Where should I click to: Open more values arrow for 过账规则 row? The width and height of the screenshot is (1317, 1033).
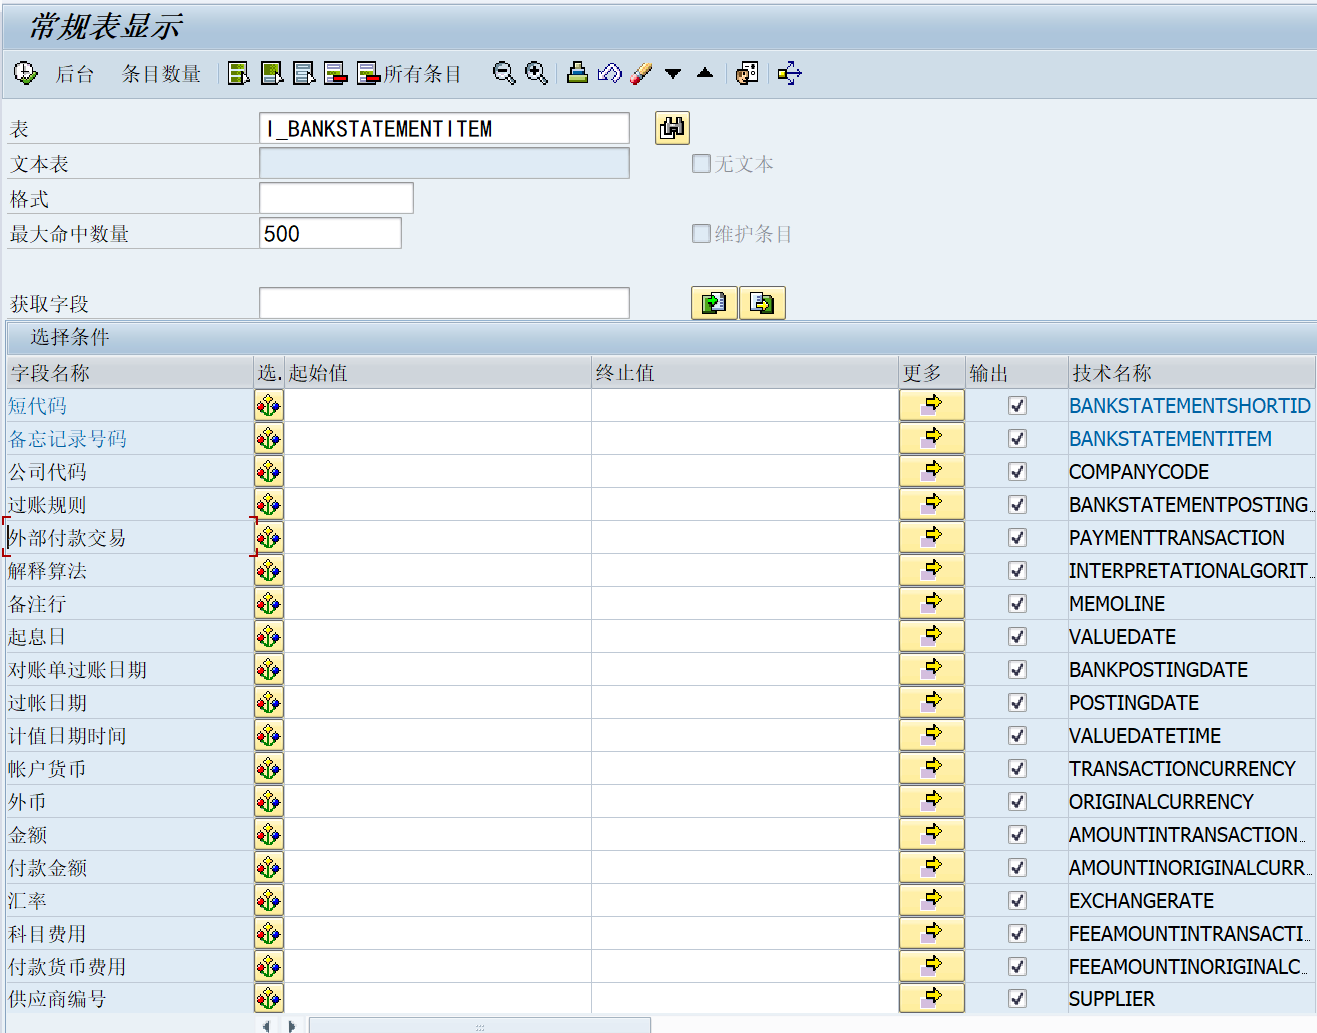(932, 504)
